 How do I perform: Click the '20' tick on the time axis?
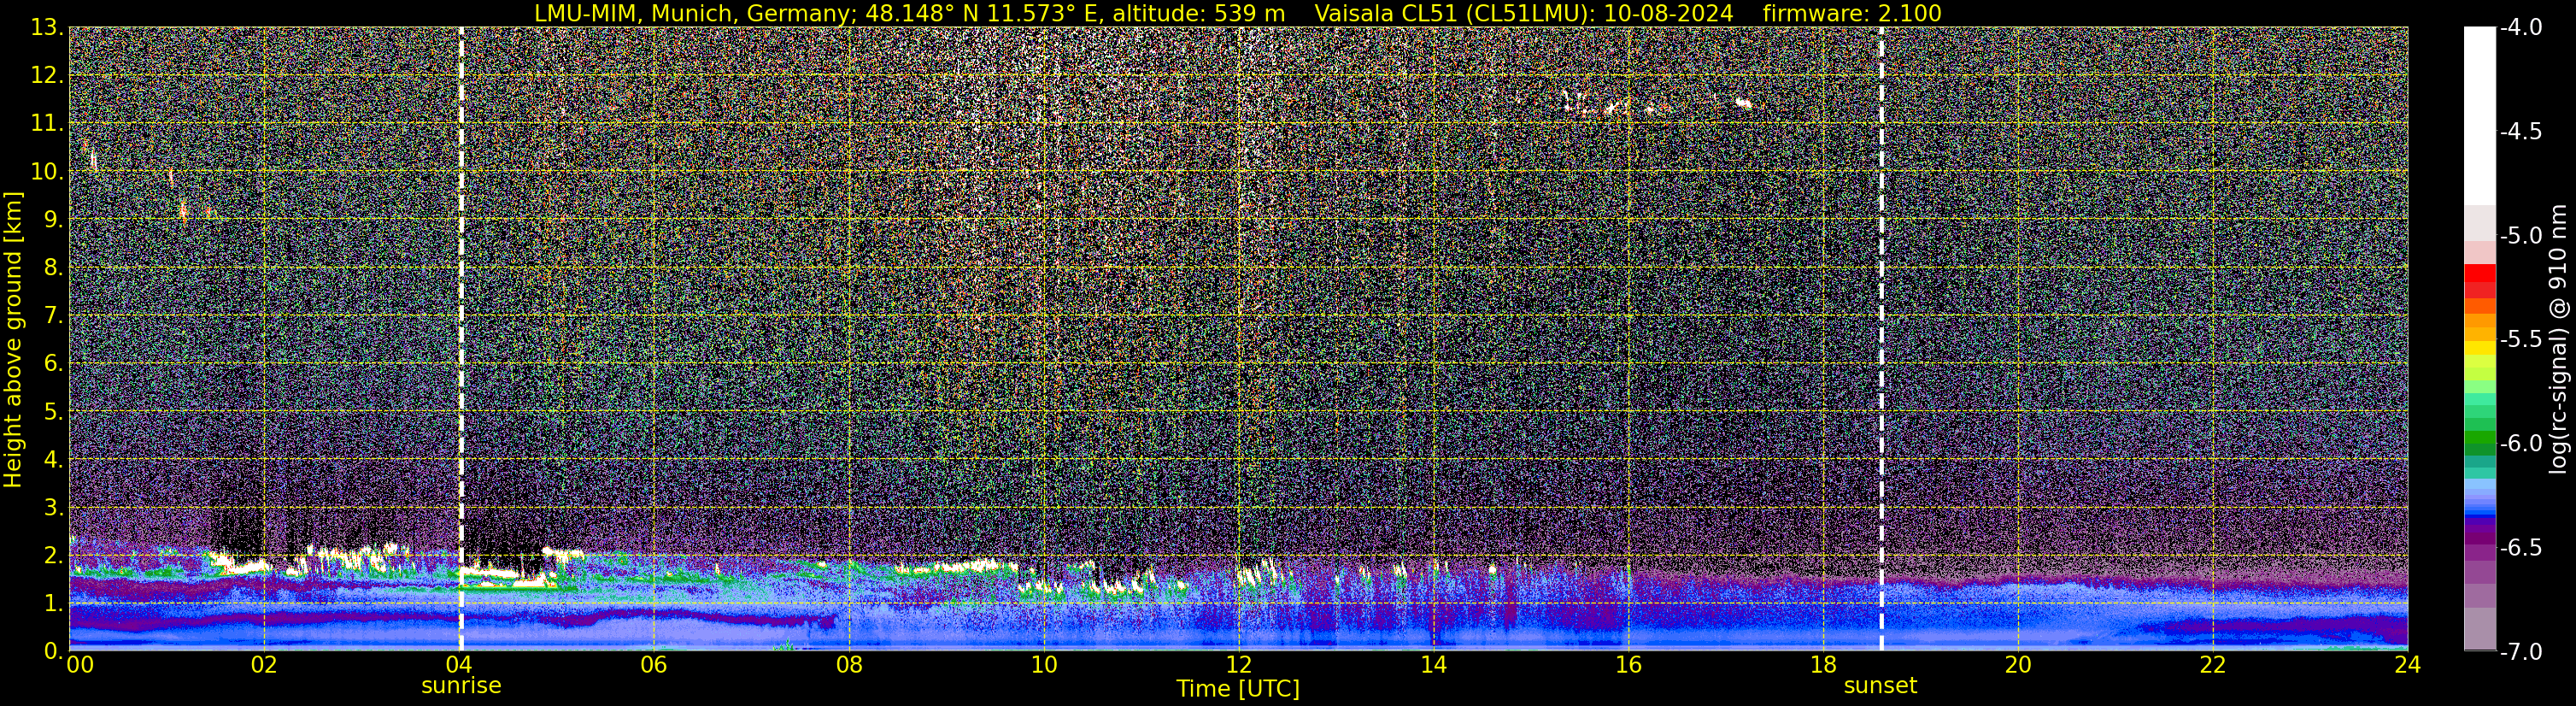point(2018,665)
